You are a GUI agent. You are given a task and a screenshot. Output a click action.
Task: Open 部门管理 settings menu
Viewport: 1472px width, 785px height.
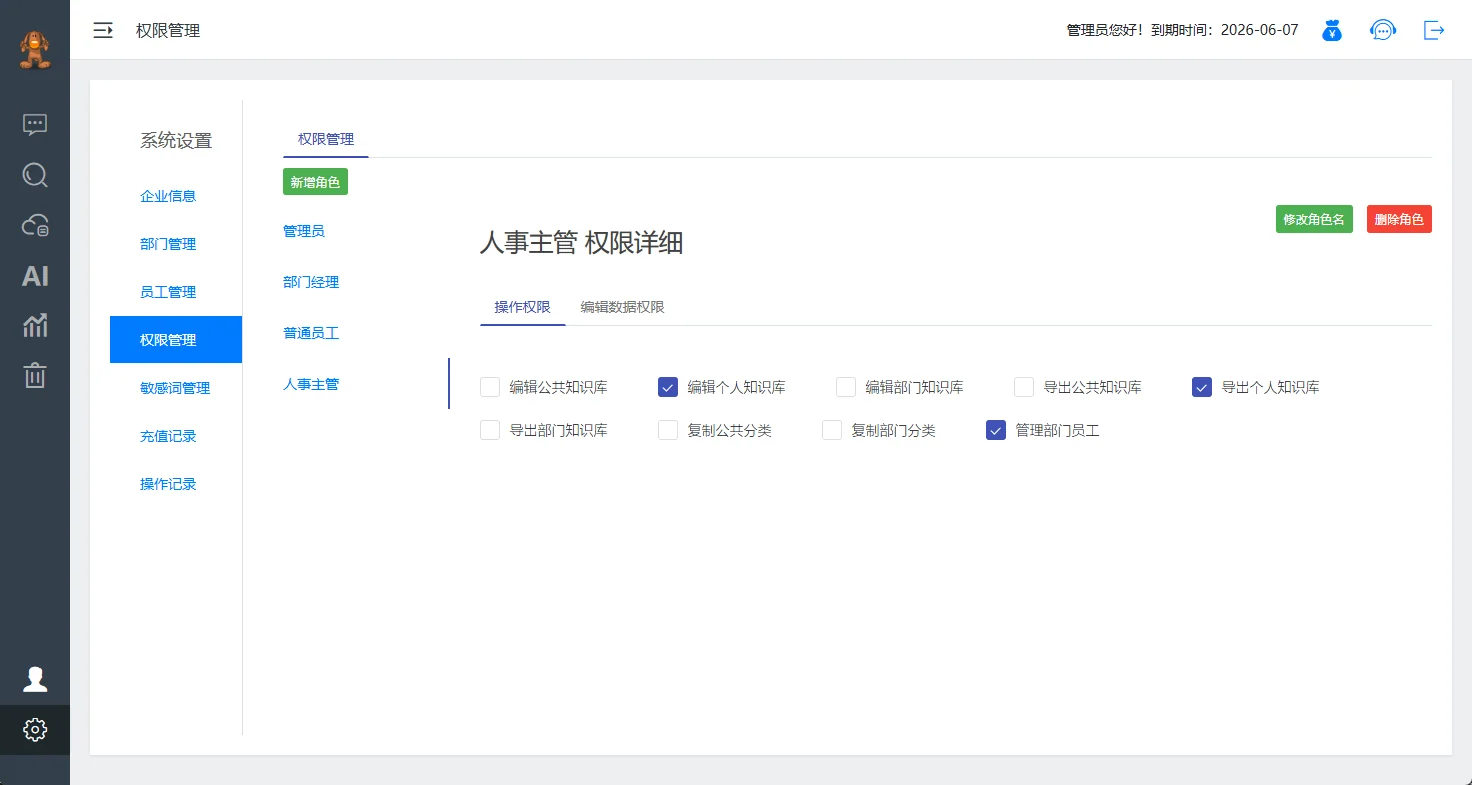pyautogui.click(x=168, y=244)
